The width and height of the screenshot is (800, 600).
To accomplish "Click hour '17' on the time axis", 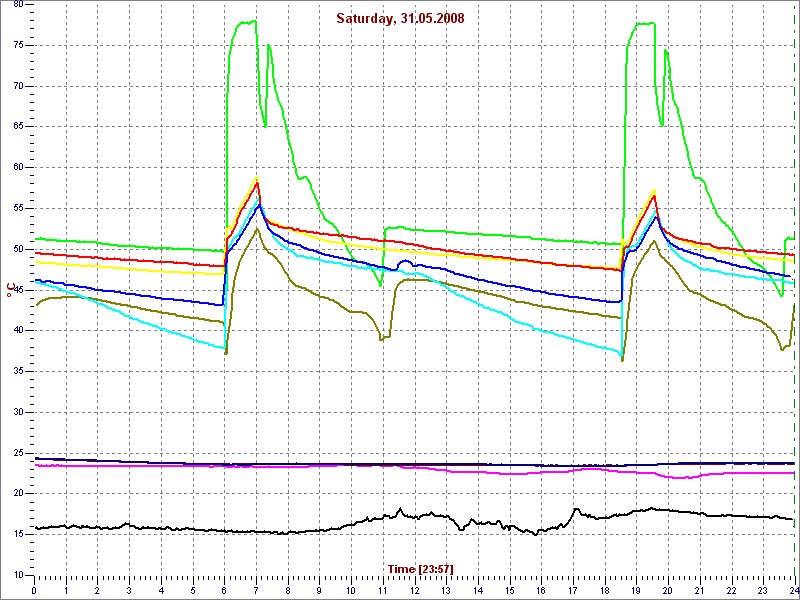I will [573, 591].
